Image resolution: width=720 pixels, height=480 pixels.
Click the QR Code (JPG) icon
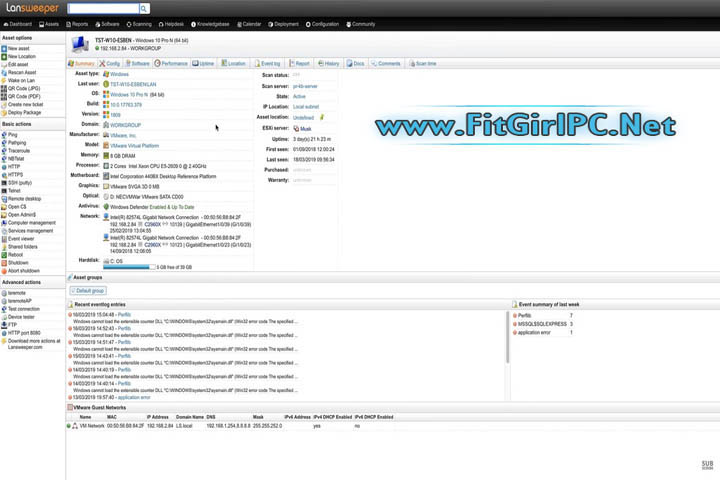(x=4, y=88)
